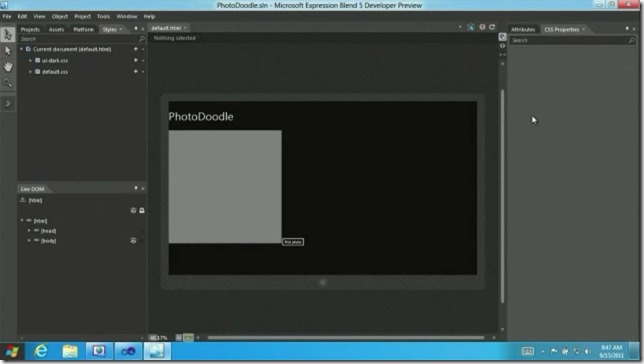
Task: Open the Help menu
Action: pyautogui.click(x=149, y=16)
